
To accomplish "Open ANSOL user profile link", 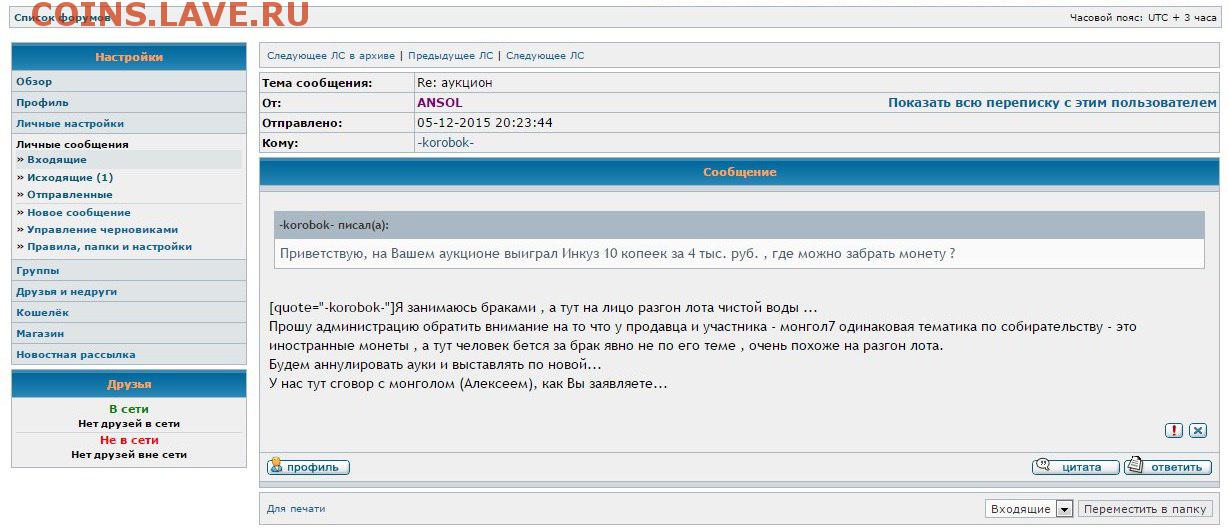I will click(x=440, y=103).
